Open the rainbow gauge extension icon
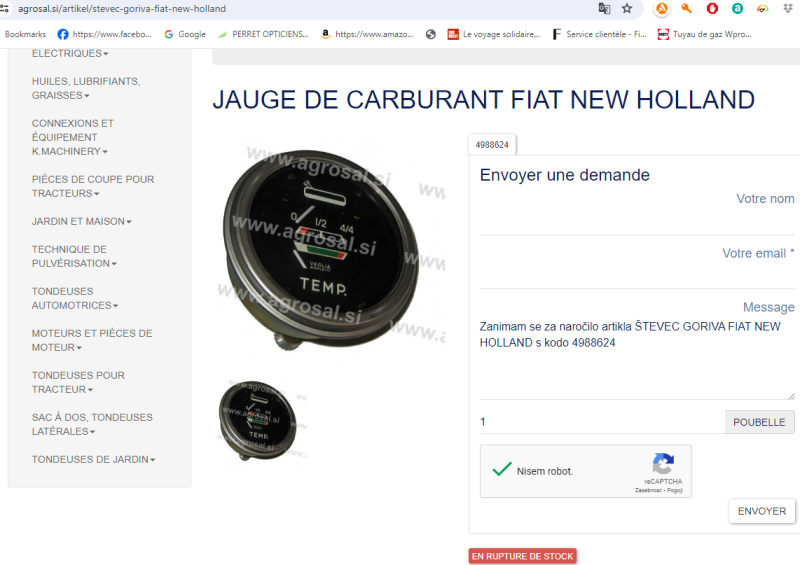Viewport: 800px width, 565px height. click(763, 8)
